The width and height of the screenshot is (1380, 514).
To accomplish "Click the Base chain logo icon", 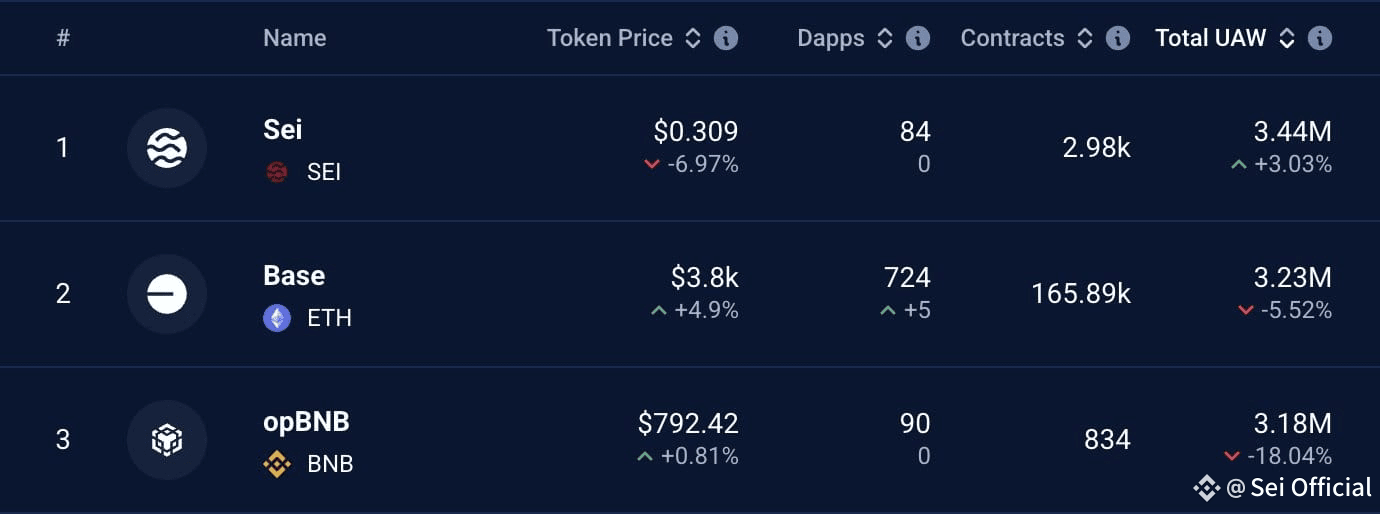I will 166,294.
